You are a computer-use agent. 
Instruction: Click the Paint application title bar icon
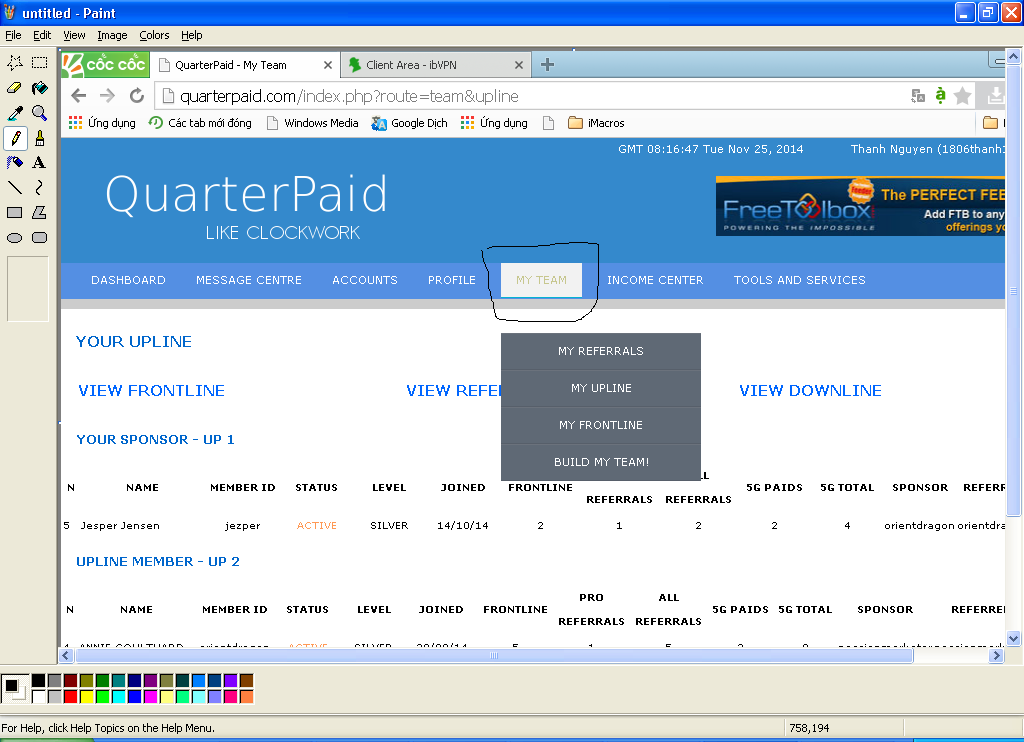(x=10, y=12)
